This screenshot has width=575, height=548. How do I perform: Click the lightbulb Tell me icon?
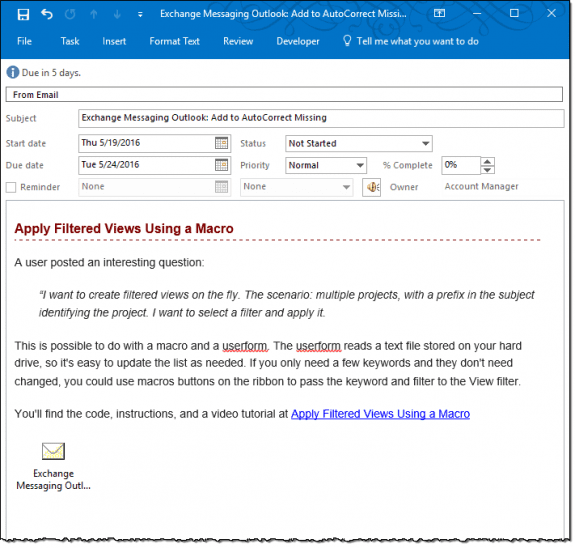click(x=347, y=41)
